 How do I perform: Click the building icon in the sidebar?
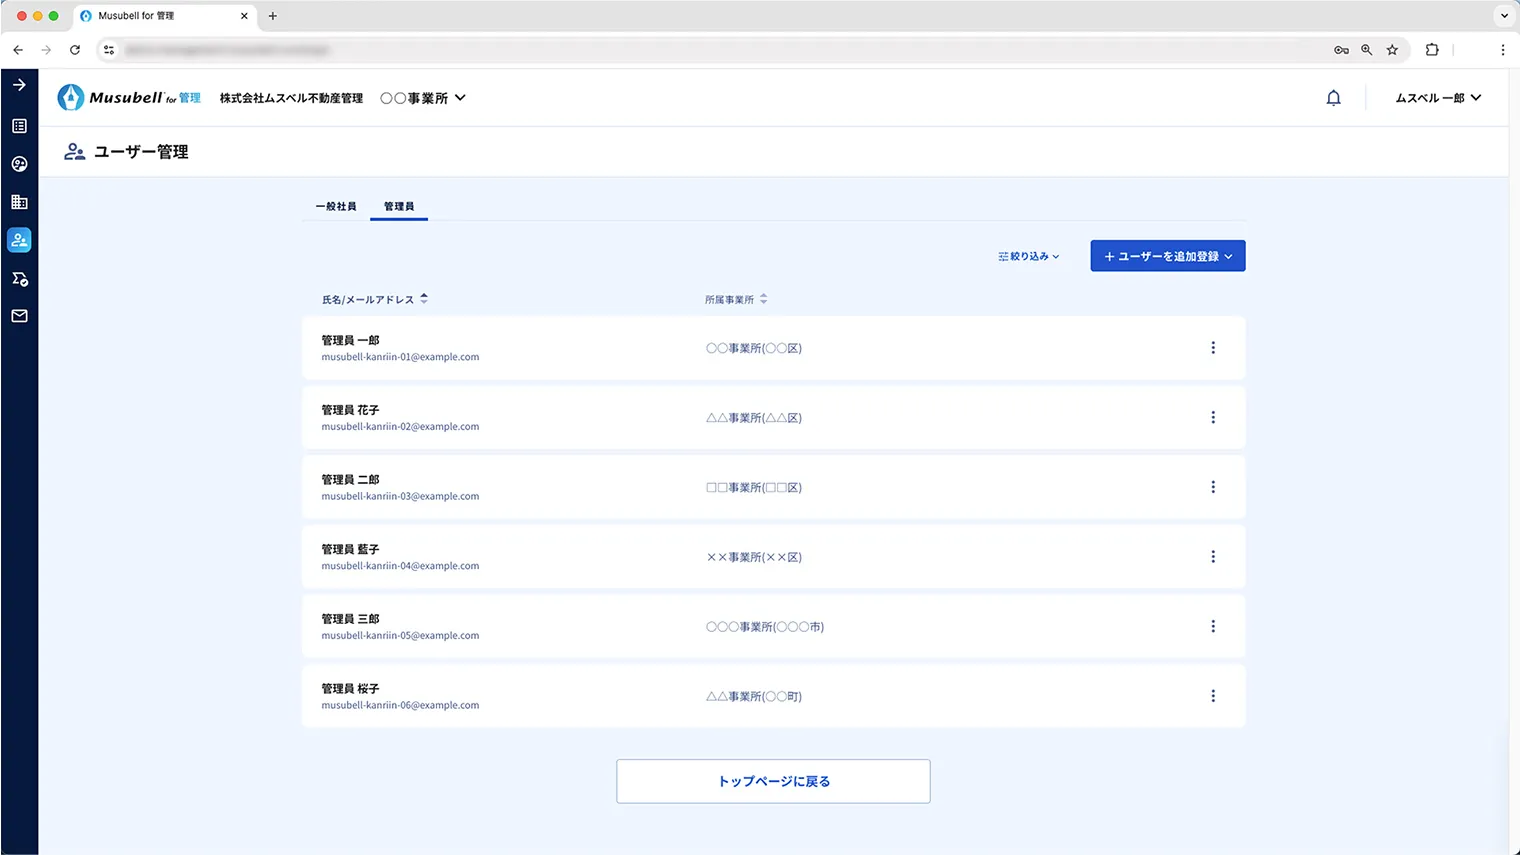(x=19, y=202)
